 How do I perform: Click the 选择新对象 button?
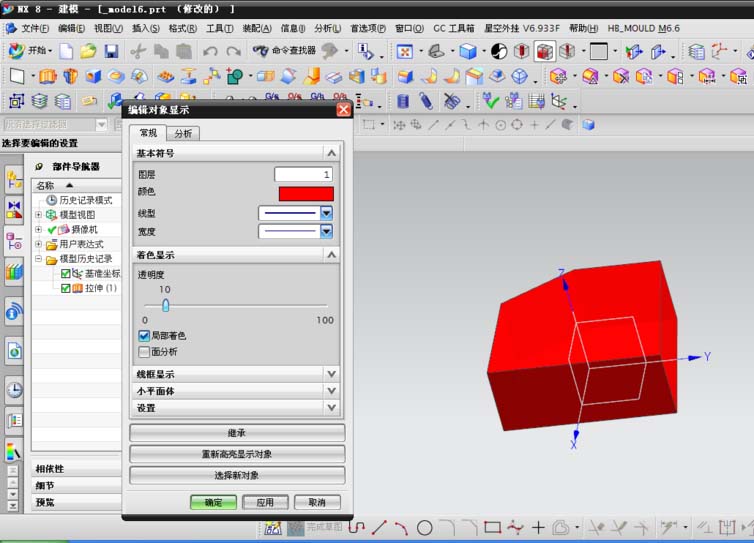tap(237, 475)
